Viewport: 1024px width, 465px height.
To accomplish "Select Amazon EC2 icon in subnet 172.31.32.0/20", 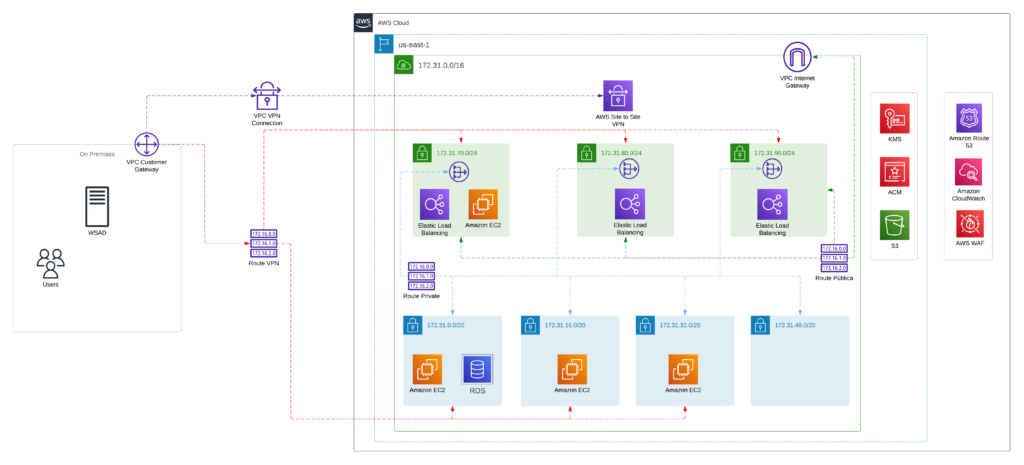I will click(683, 370).
